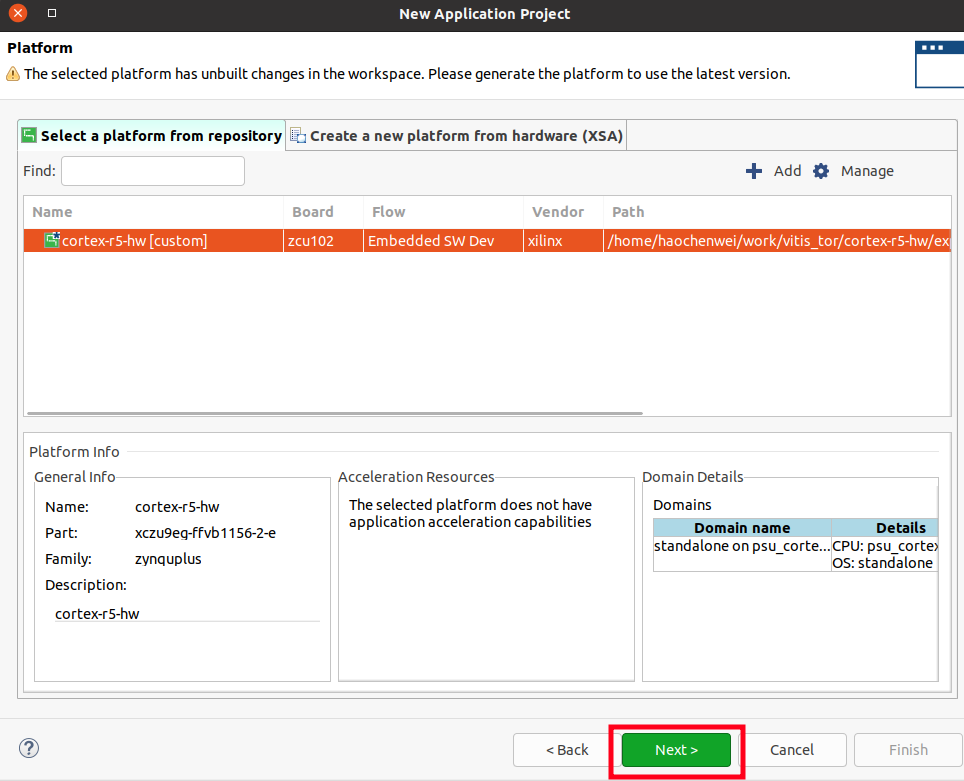Click the help question mark icon

(x=29, y=748)
